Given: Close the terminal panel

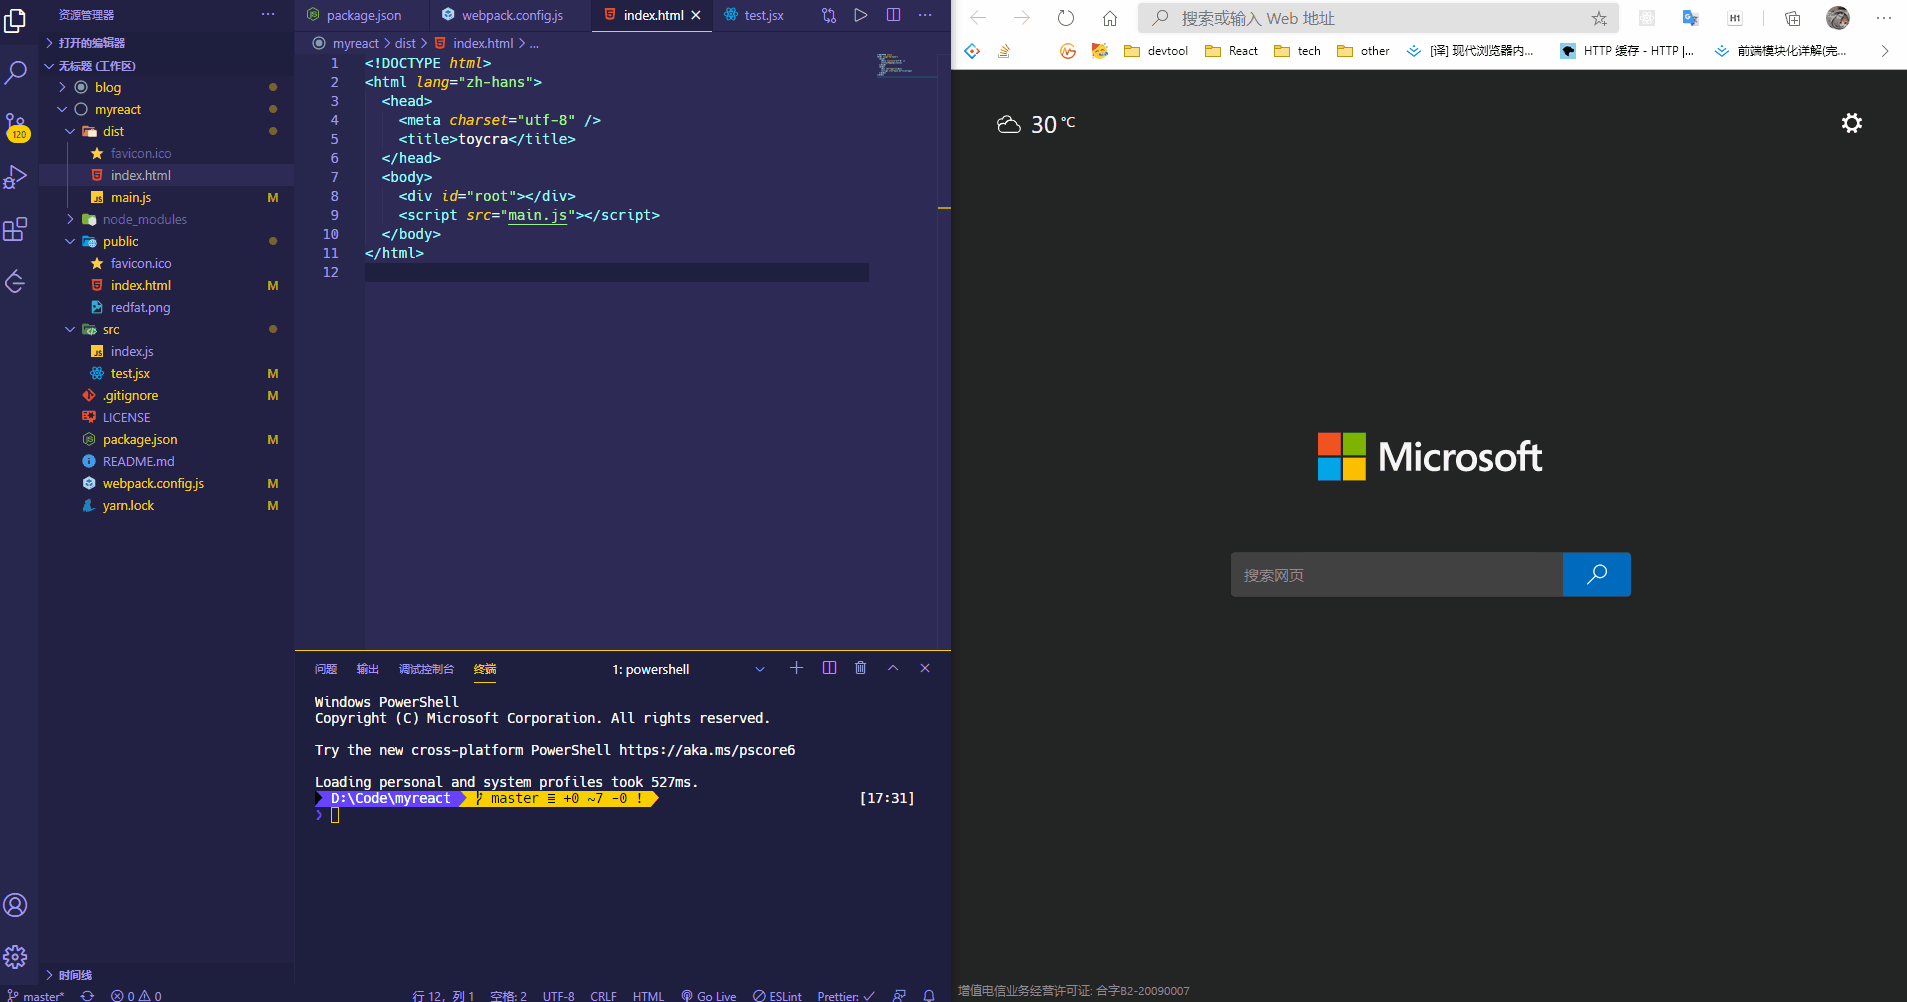Looking at the screenshot, I should coord(925,668).
